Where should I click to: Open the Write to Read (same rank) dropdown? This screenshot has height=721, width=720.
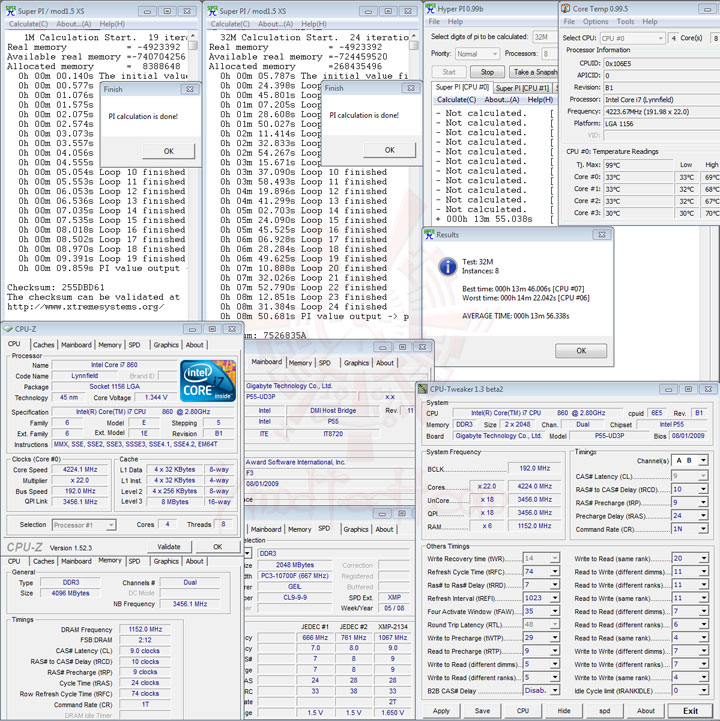[x=703, y=558]
